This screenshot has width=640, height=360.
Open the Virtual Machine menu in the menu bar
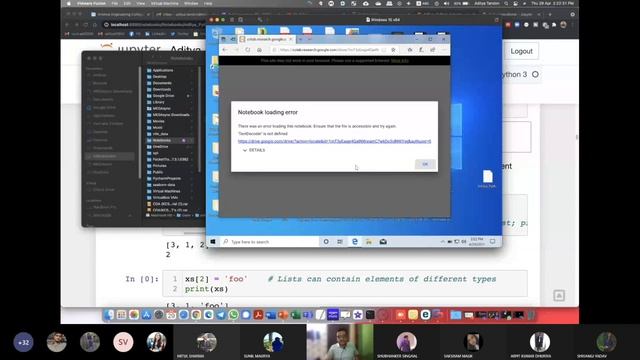pos(165,3)
